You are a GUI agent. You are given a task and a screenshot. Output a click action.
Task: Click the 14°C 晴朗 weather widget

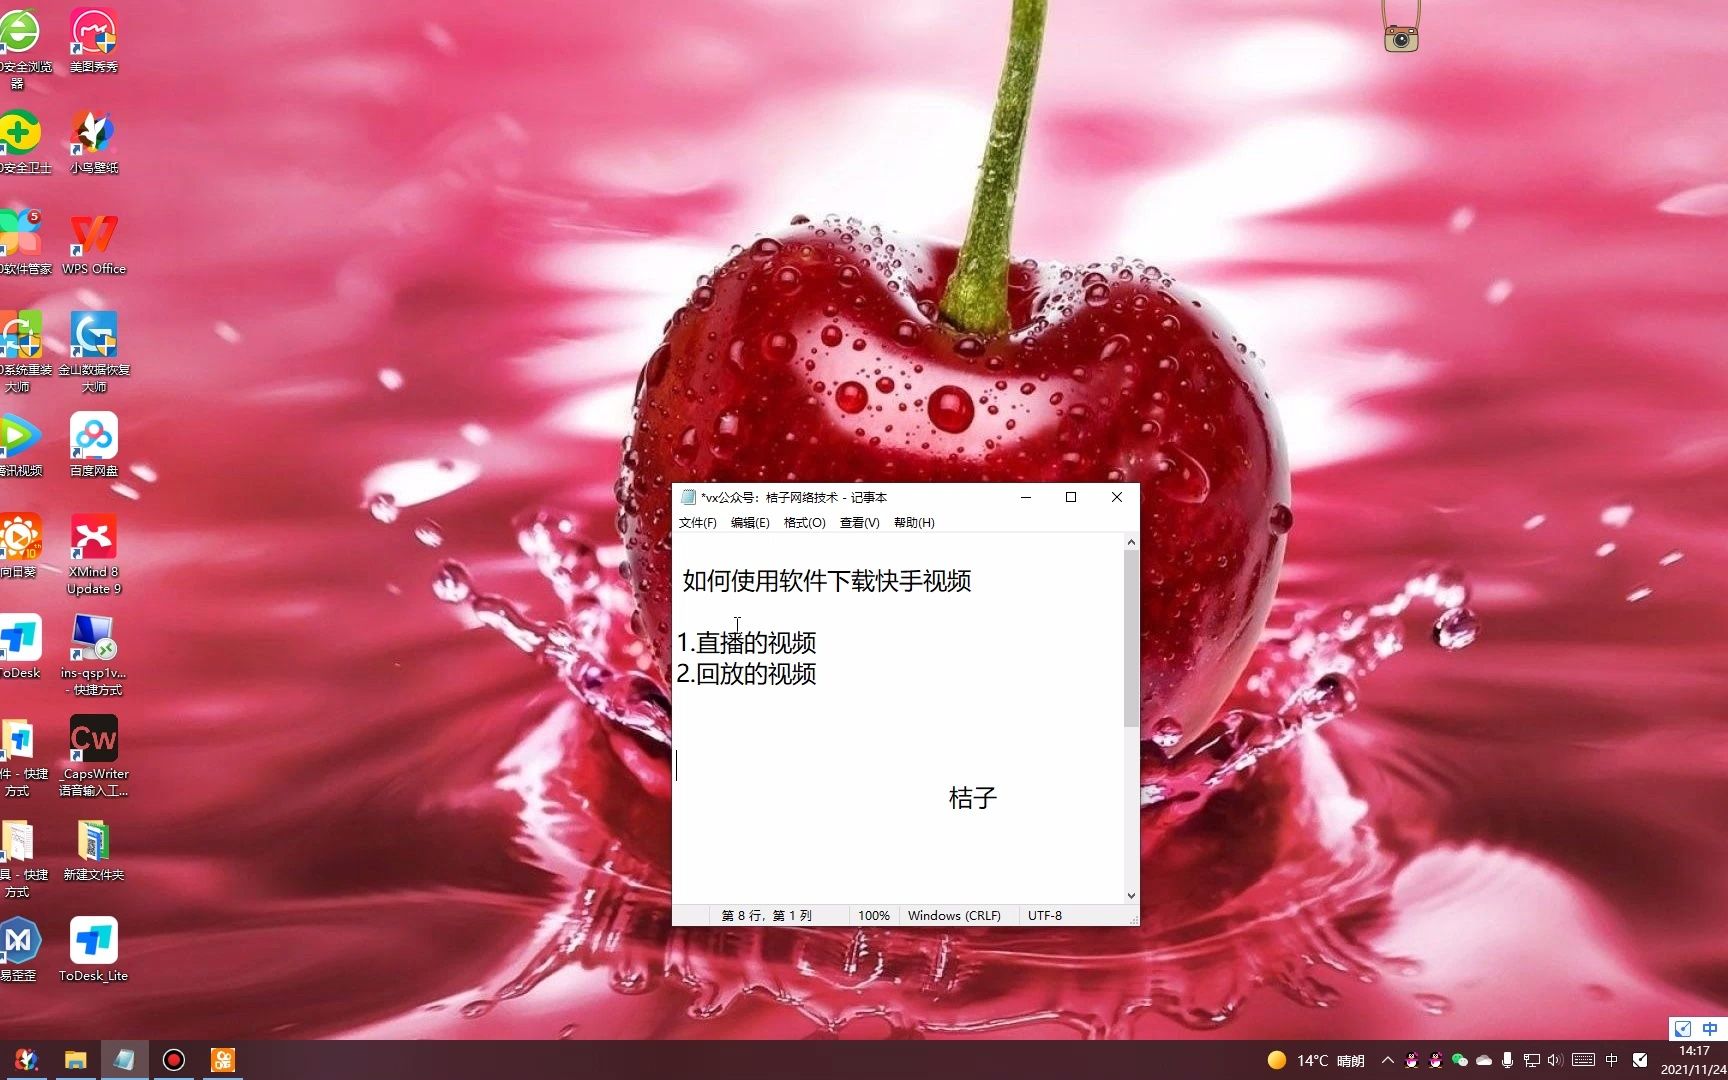point(1315,1060)
